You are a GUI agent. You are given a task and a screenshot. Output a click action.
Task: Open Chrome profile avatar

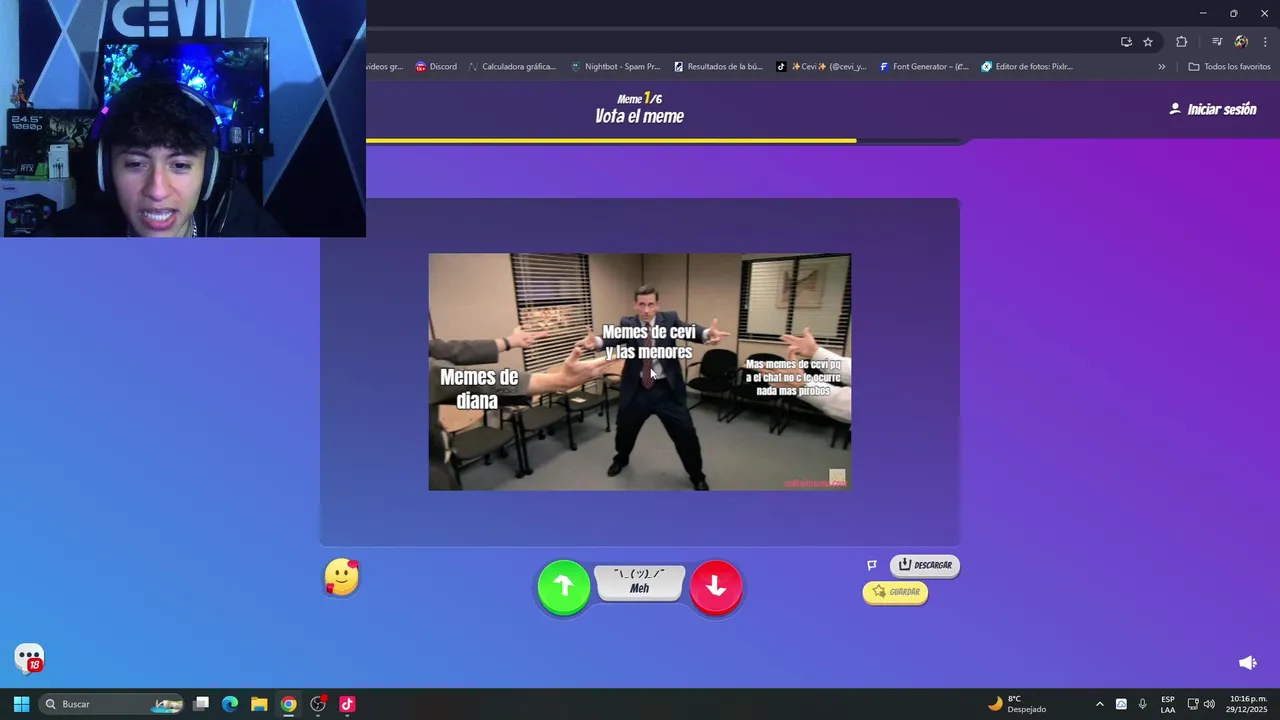(1241, 42)
